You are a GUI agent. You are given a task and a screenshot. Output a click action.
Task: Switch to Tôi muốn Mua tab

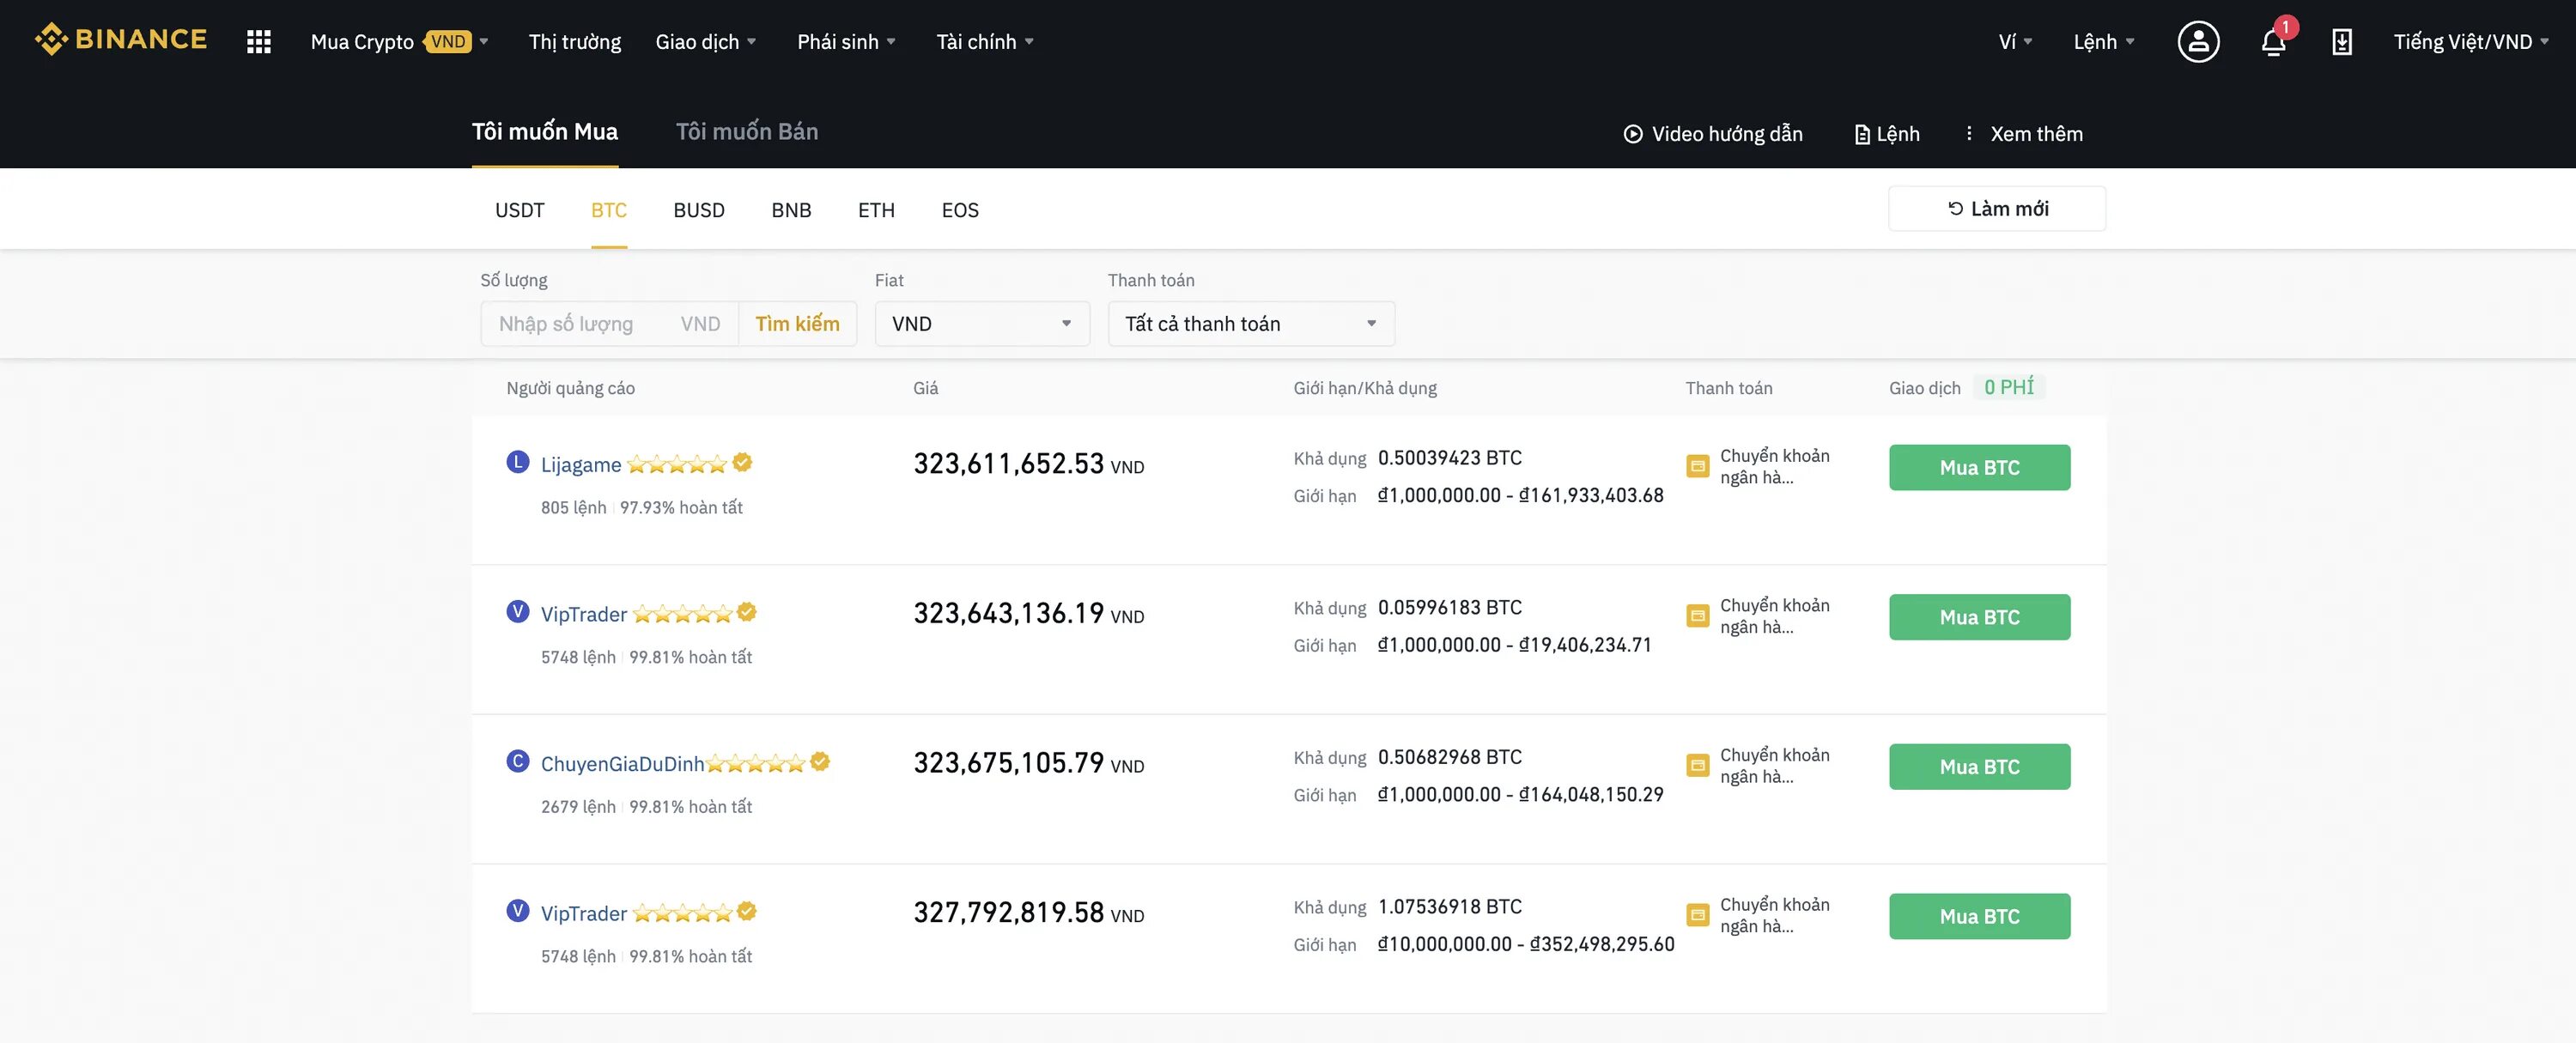click(x=545, y=132)
